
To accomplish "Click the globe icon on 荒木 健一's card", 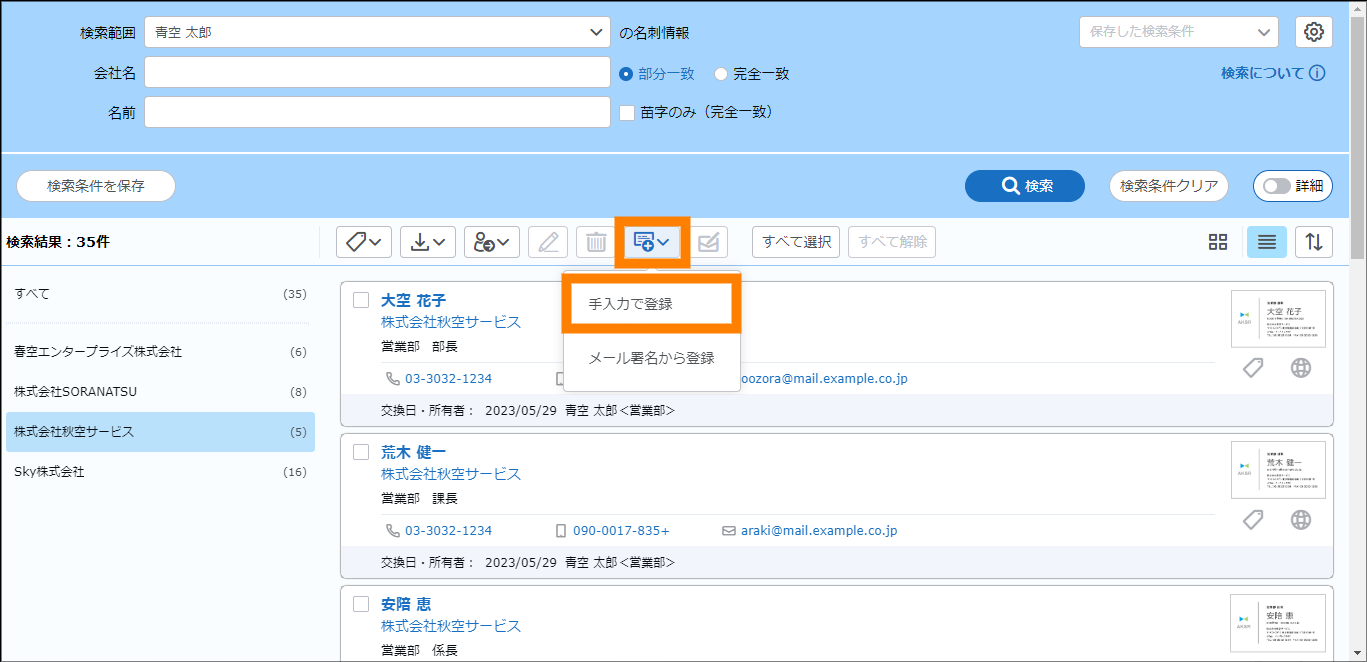I will pyautogui.click(x=1300, y=520).
